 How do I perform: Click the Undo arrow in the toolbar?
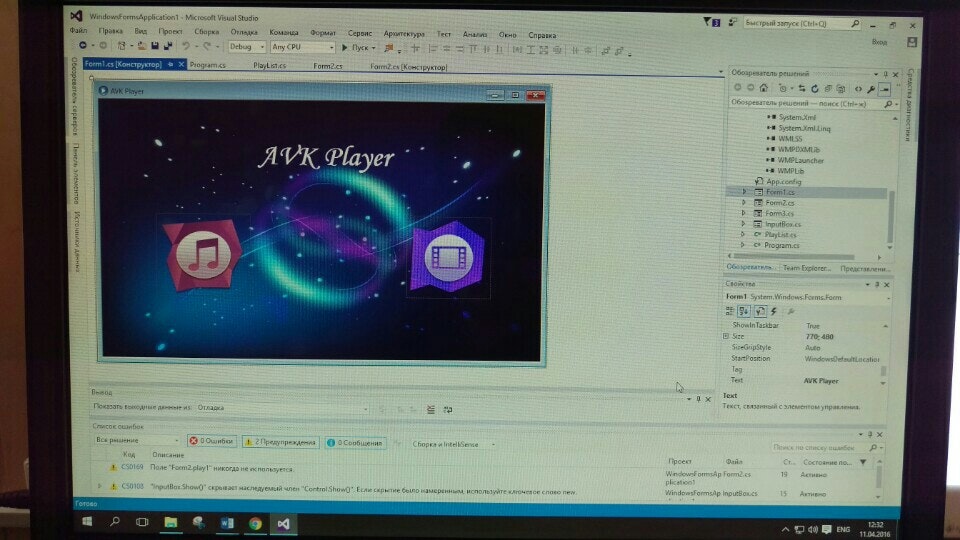pyautogui.click(x=186, y=47)
